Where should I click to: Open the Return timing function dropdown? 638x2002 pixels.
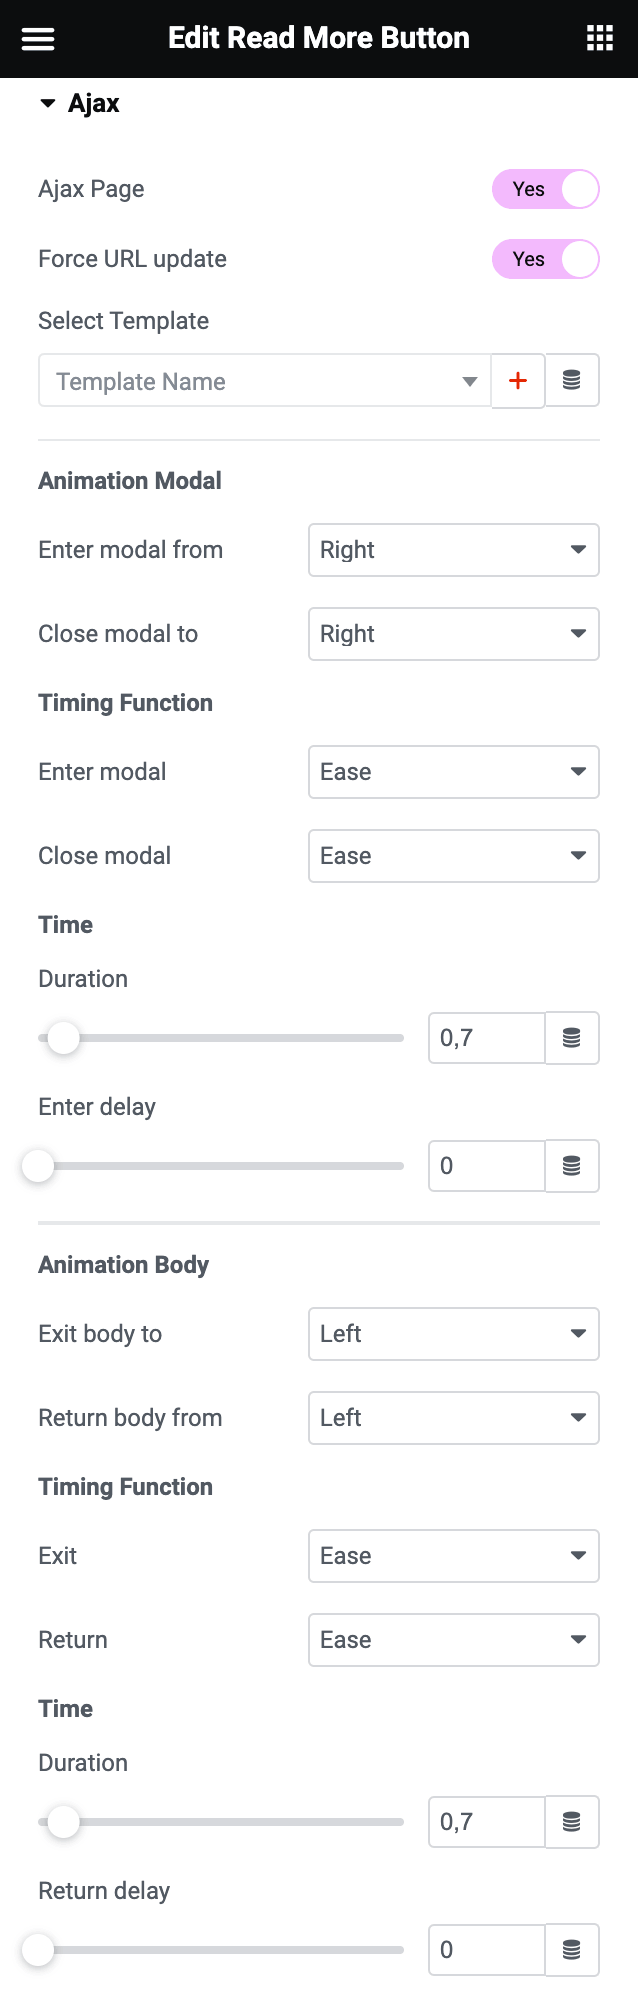(x=453, y=1640)
